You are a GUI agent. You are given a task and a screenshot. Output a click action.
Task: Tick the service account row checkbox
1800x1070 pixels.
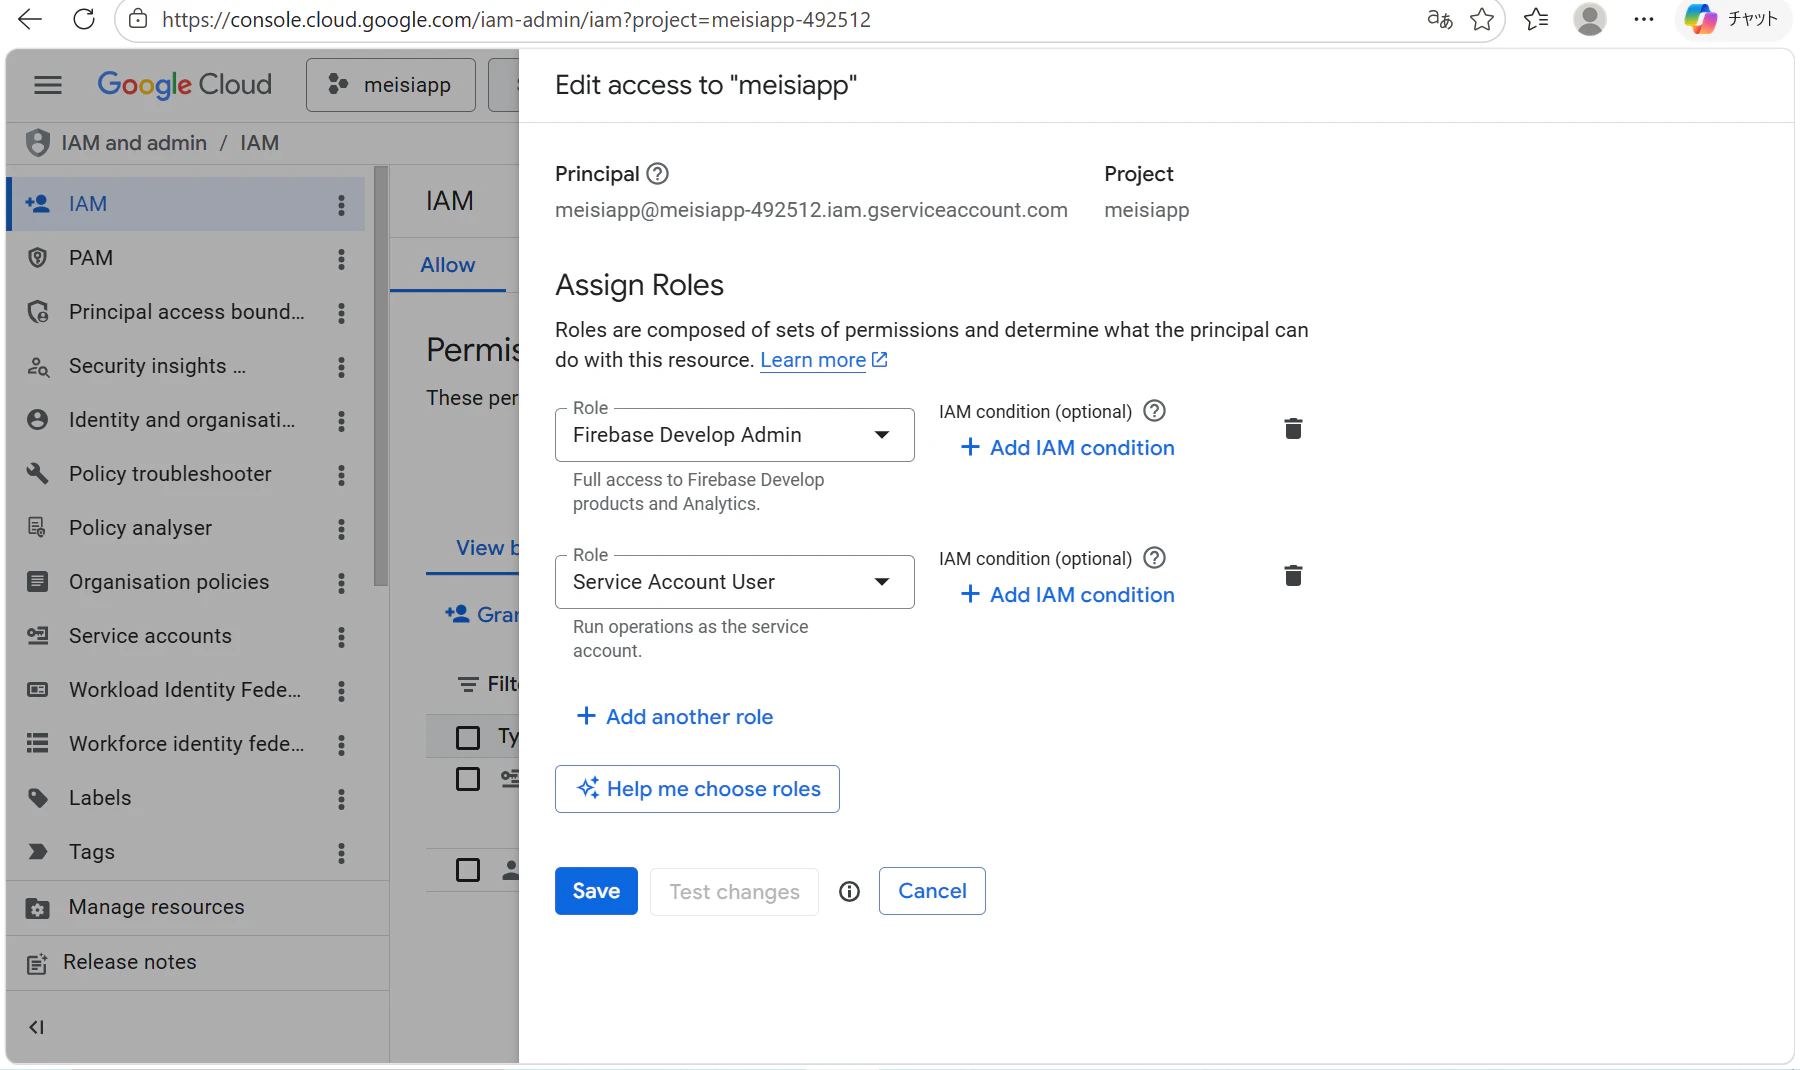tap(468, 779)
